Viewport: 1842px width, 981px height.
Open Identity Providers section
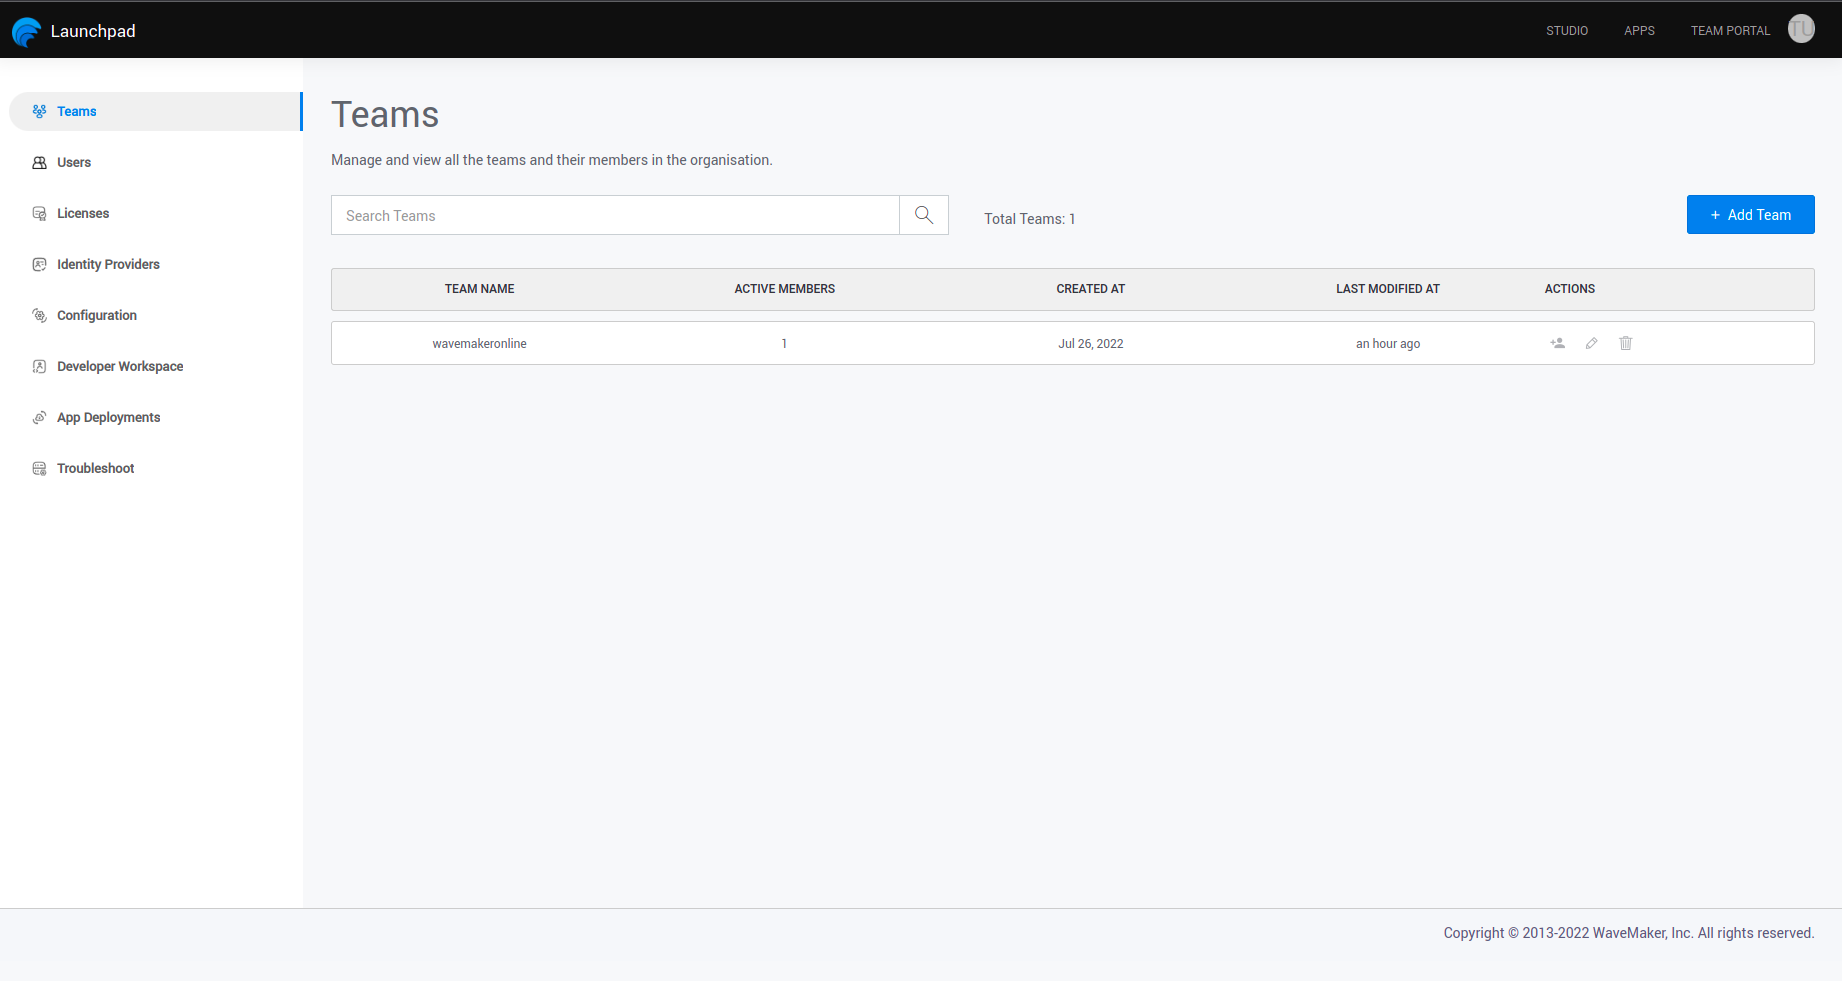pyautogui.click(x=108, y=264)
